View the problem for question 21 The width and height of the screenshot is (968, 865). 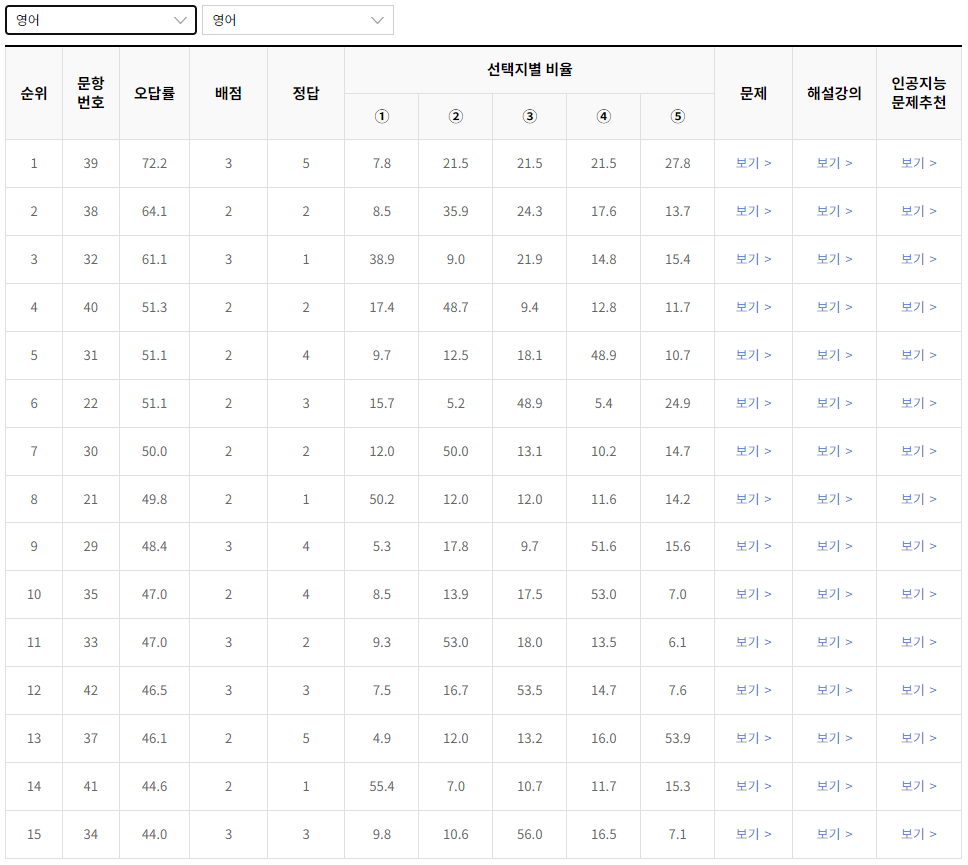[754, 499]
